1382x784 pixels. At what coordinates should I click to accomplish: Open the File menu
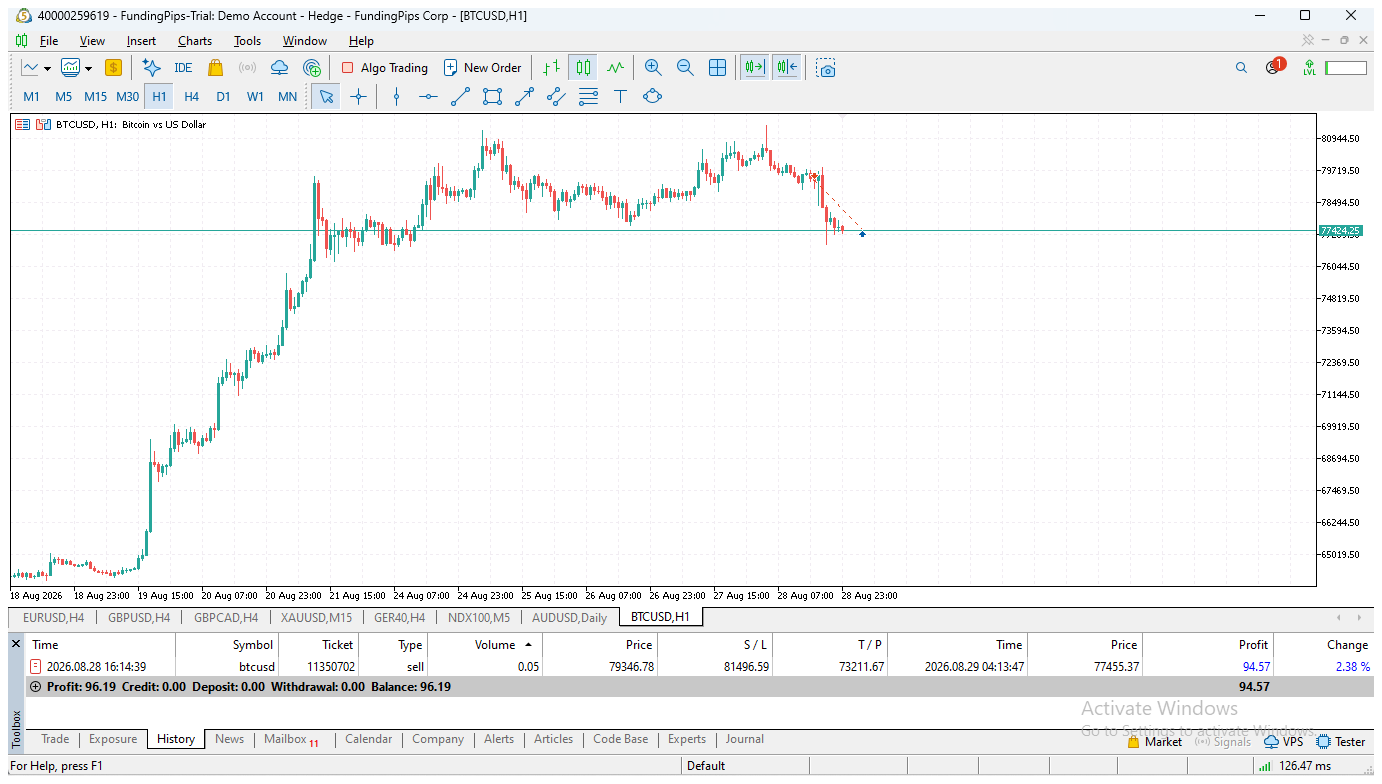click(x=49, y=41)
